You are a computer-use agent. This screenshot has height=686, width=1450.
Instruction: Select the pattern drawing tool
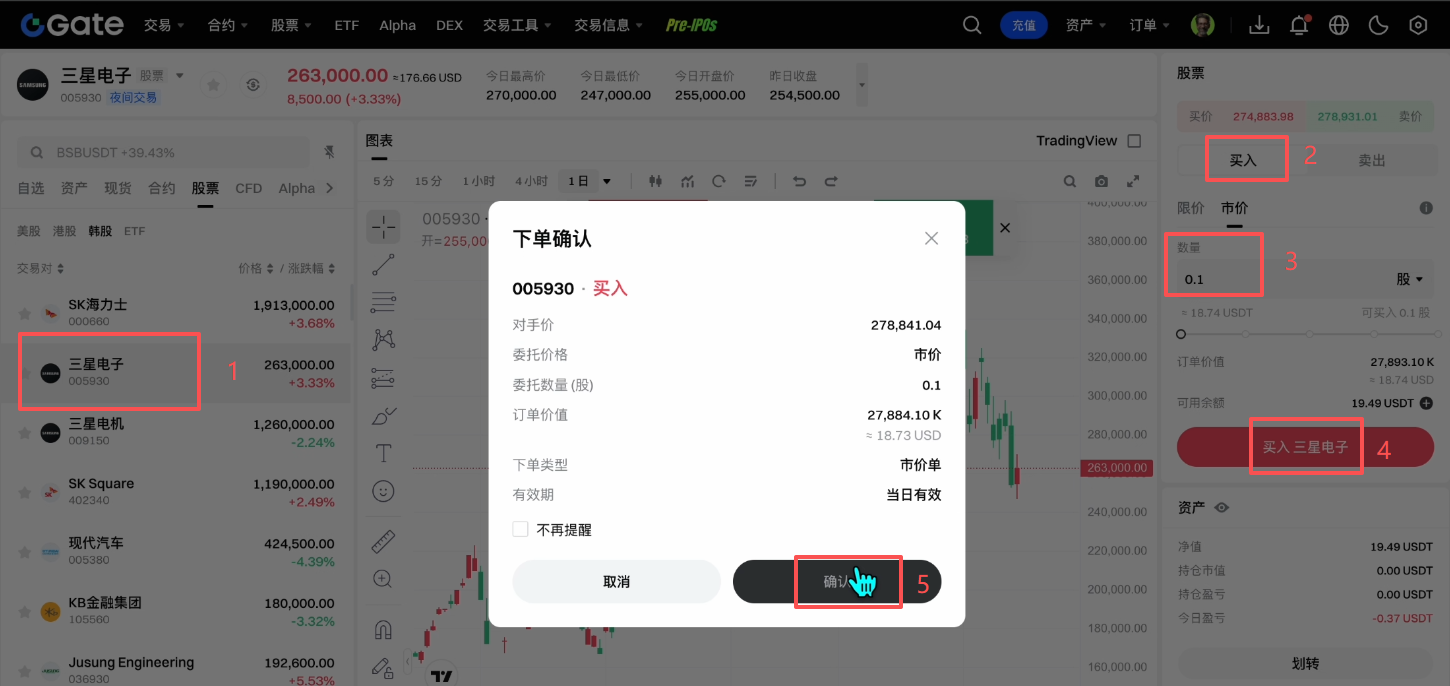coord(383,340)
